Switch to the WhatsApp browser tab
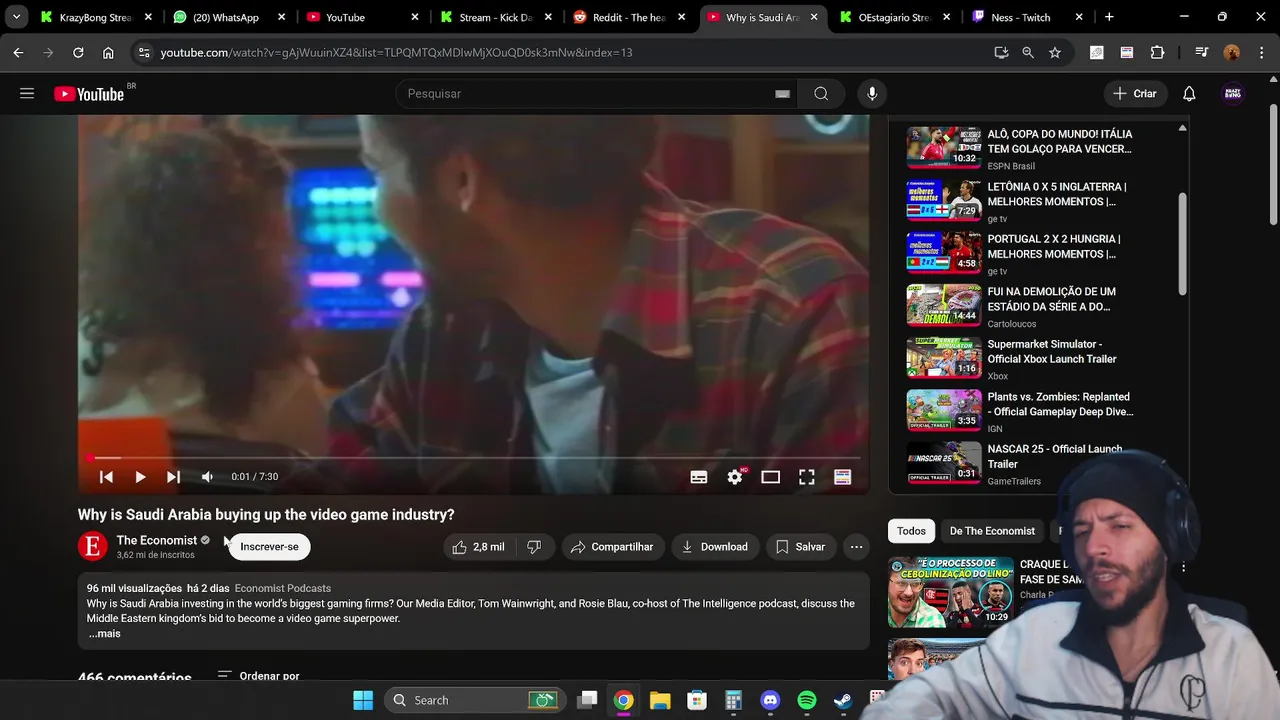The image size is (1280, 720). (x=228, y=17)
